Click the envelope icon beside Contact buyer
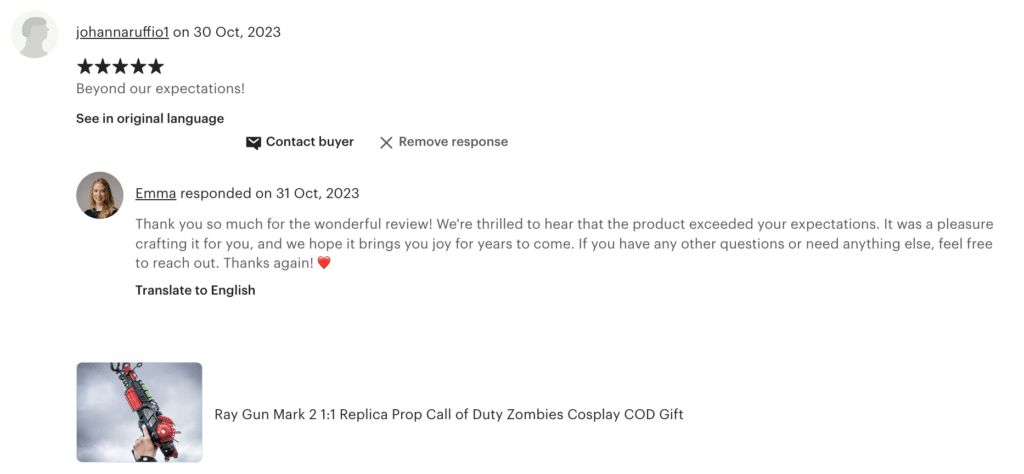 pyautogui.click(x=253, y=142)
